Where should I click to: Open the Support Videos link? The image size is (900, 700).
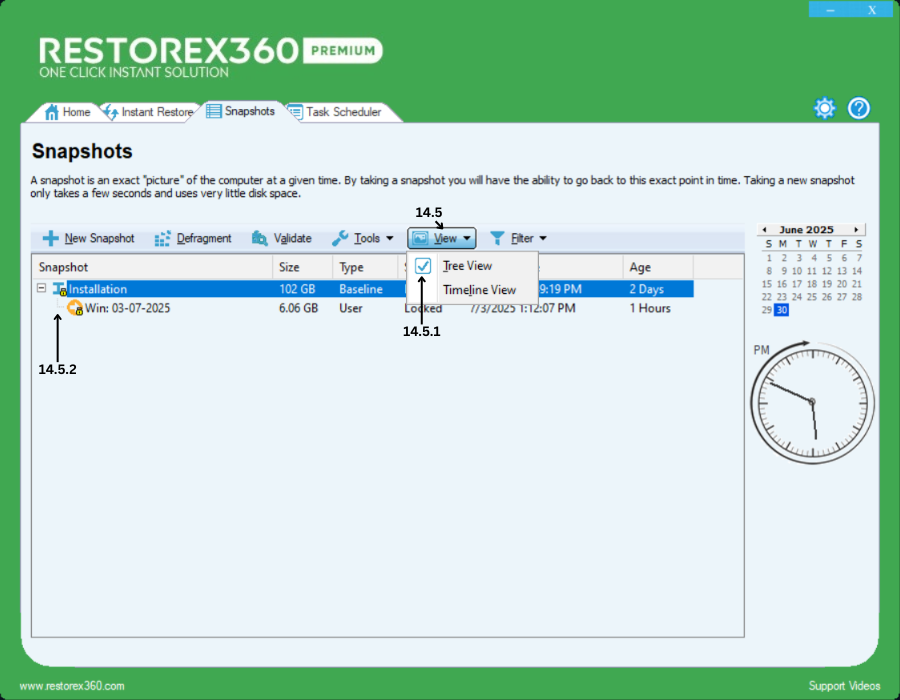844,686
